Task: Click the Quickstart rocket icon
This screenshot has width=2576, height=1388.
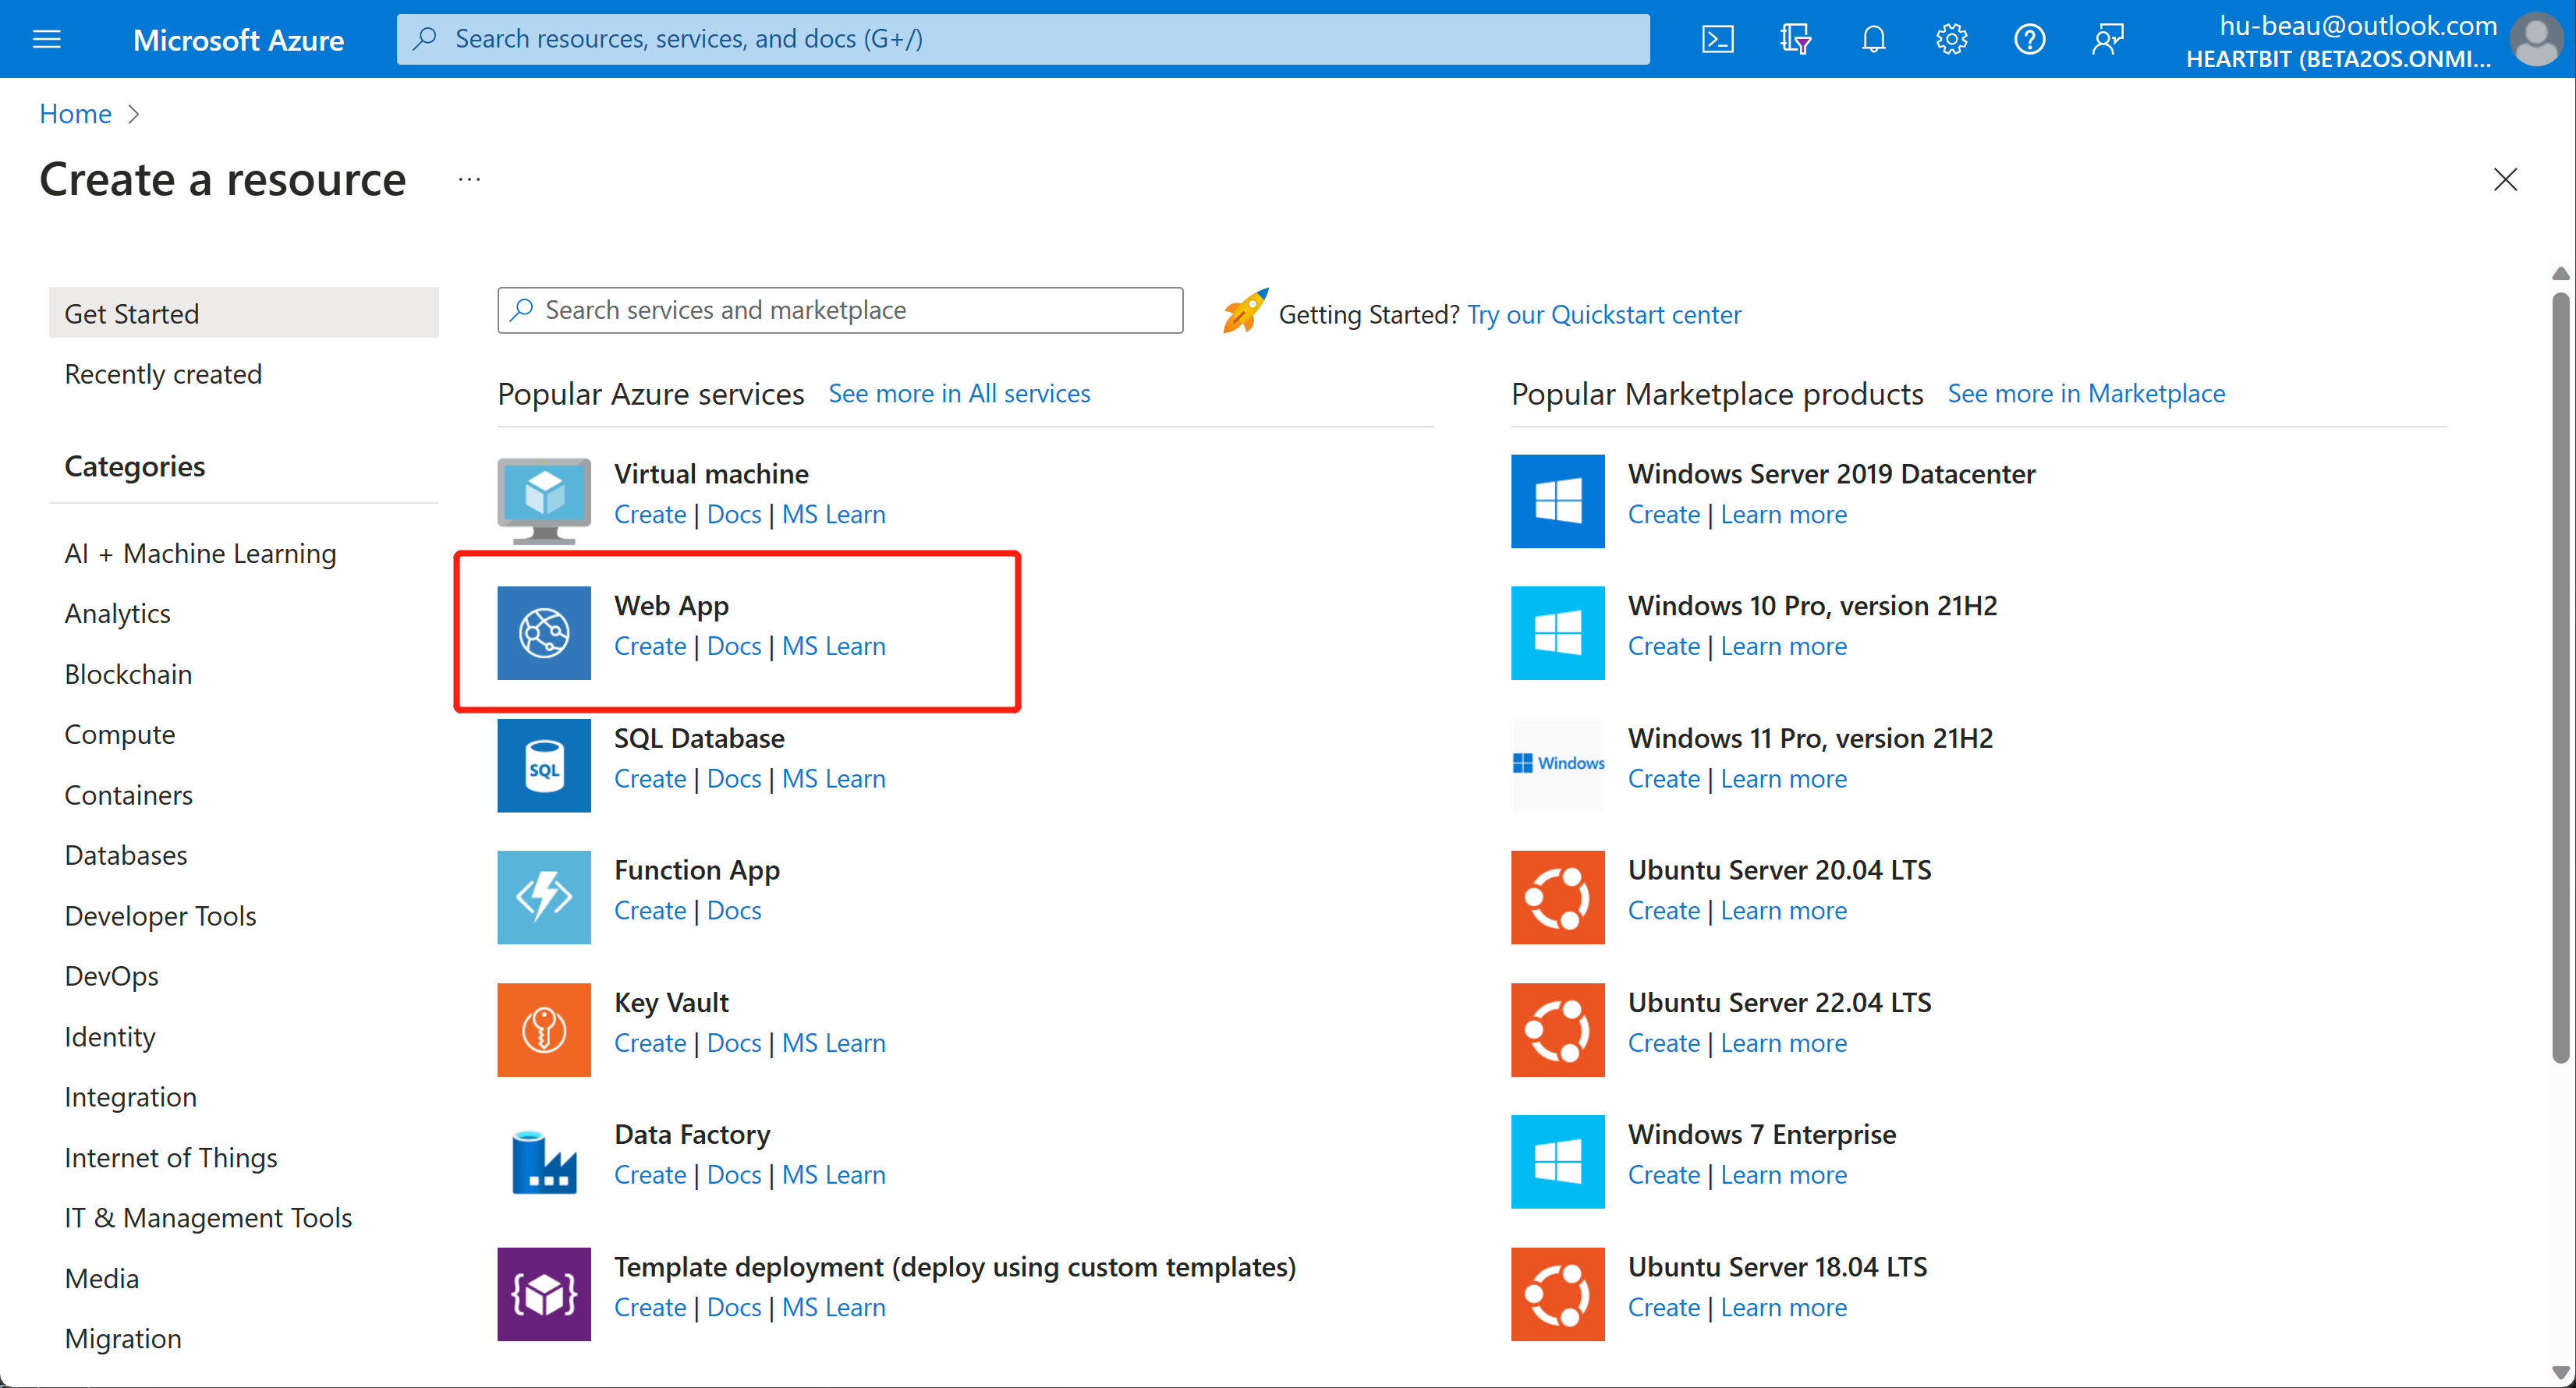Action: coord(1245,311)
